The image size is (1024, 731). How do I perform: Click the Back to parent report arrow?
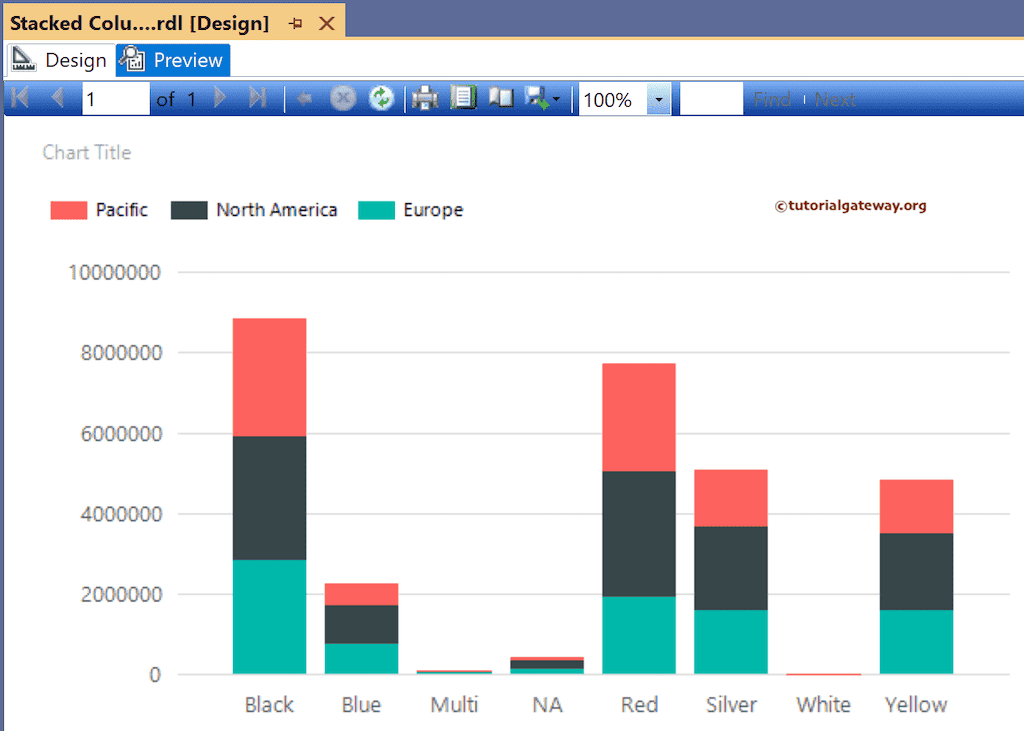[307, 97]
